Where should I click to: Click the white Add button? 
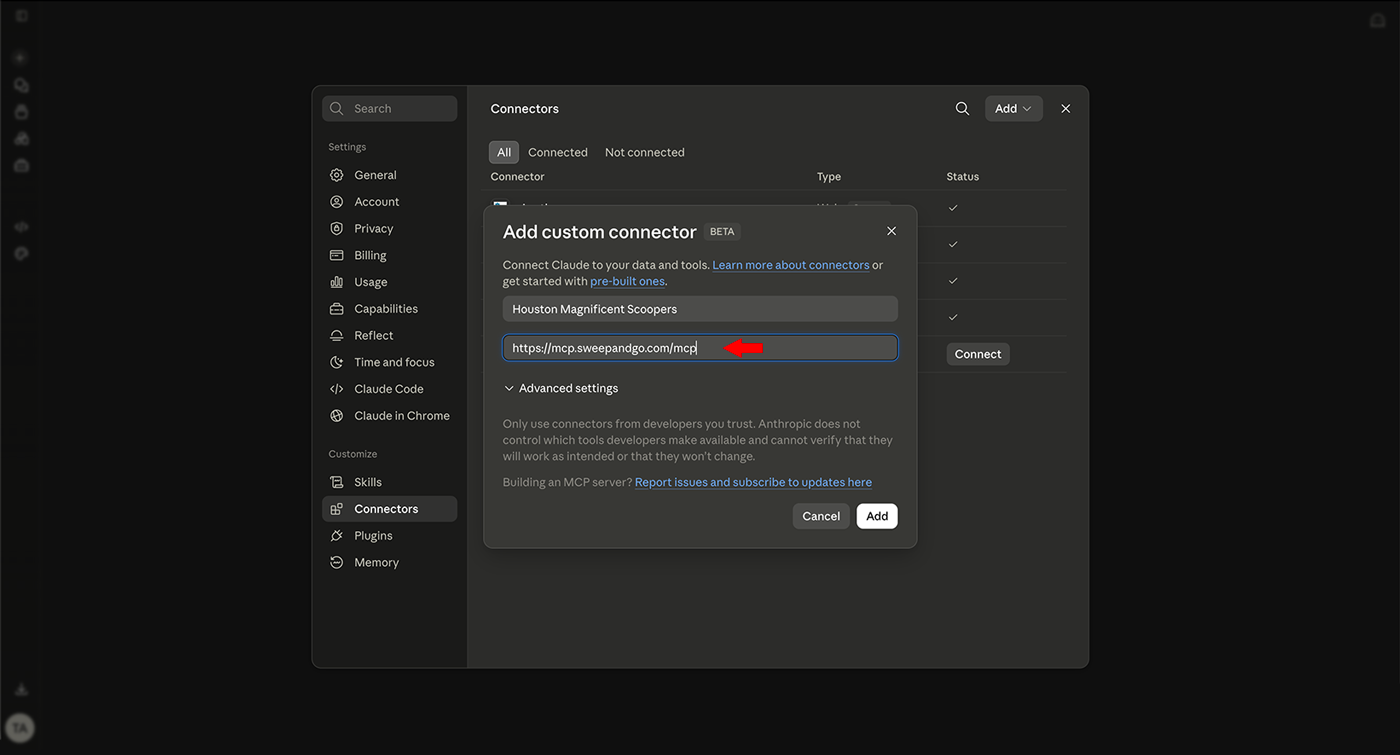[877, 516]
